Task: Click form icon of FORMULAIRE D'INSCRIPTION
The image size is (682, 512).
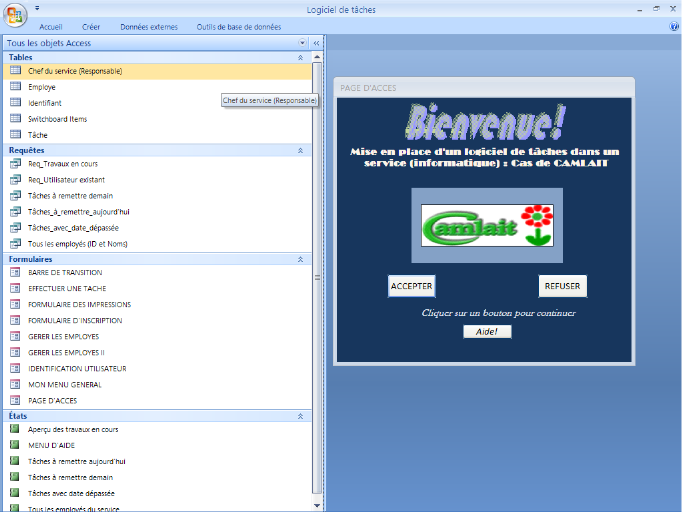Action: pyautogui.click(x=15, y=320)
